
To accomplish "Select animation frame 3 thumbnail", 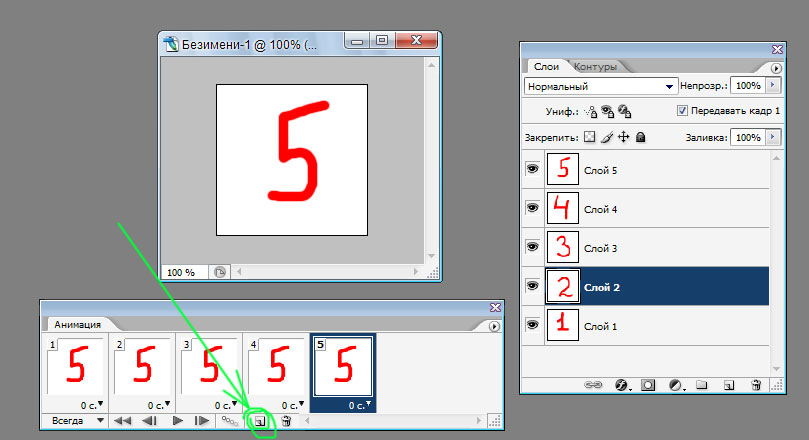I will pyautogui.click(x=209, y=367).
